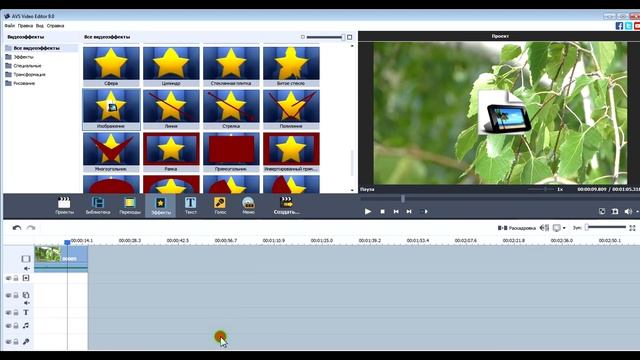Click the main video track filmstrip icon
Screen dimensions: 640x360
point(26,259)
